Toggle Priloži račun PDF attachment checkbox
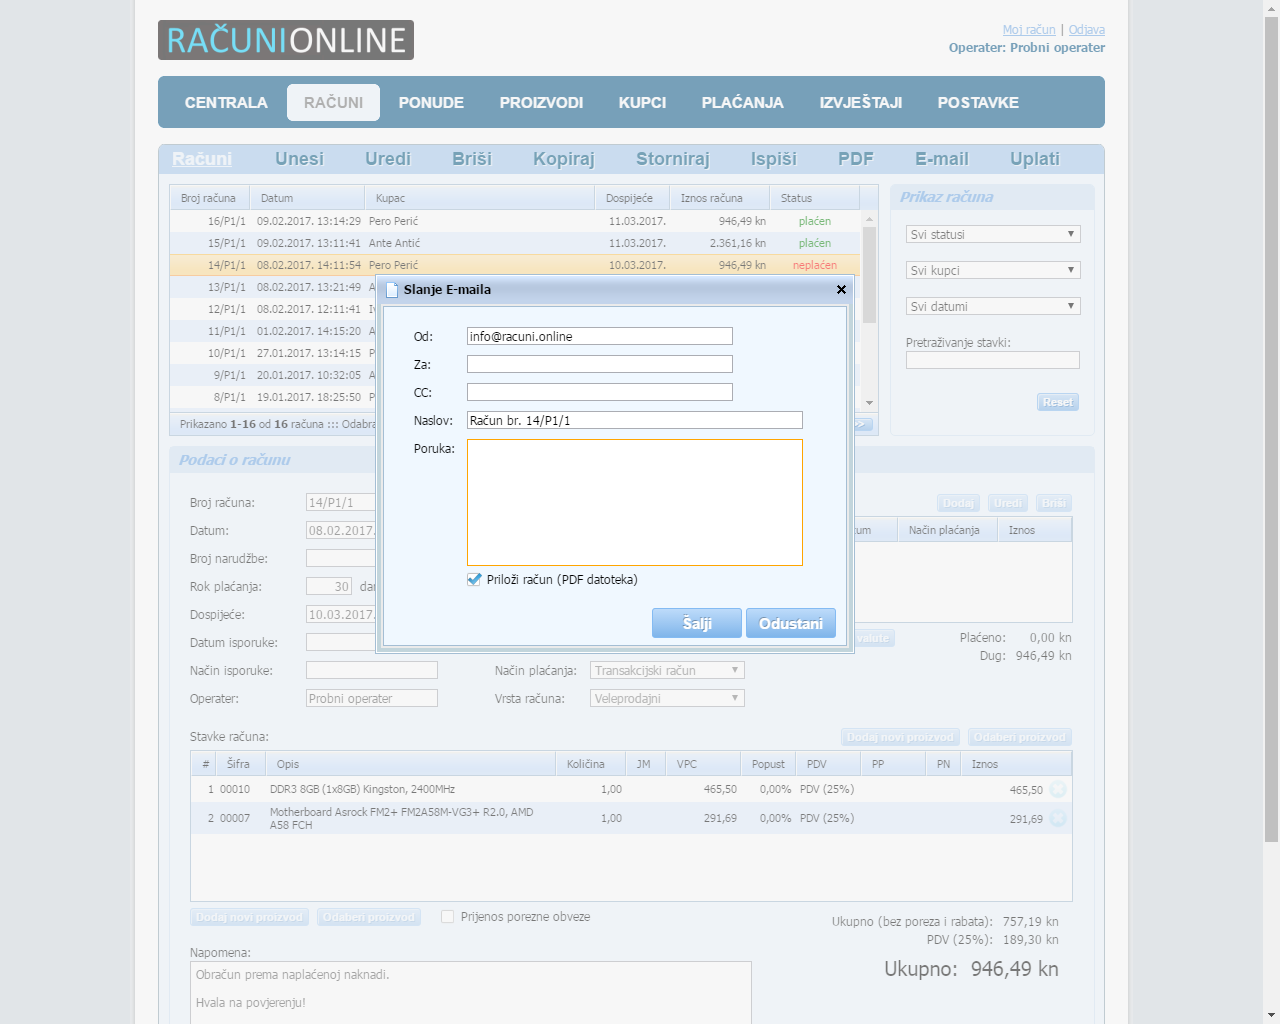 click(474, 580)
